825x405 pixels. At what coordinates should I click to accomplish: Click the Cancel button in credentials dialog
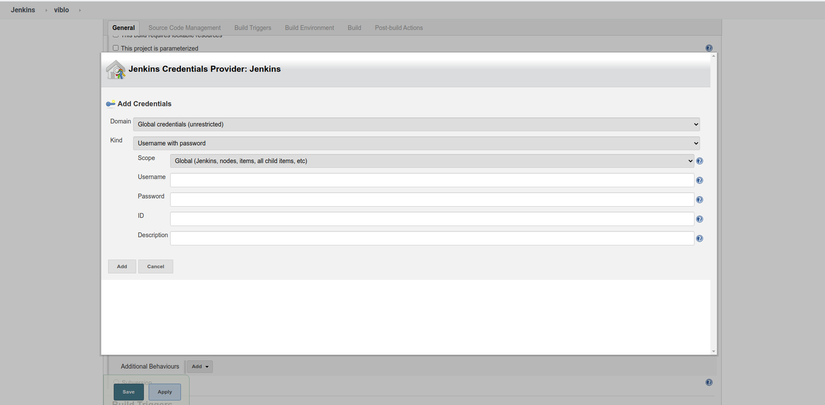[156, 266]
